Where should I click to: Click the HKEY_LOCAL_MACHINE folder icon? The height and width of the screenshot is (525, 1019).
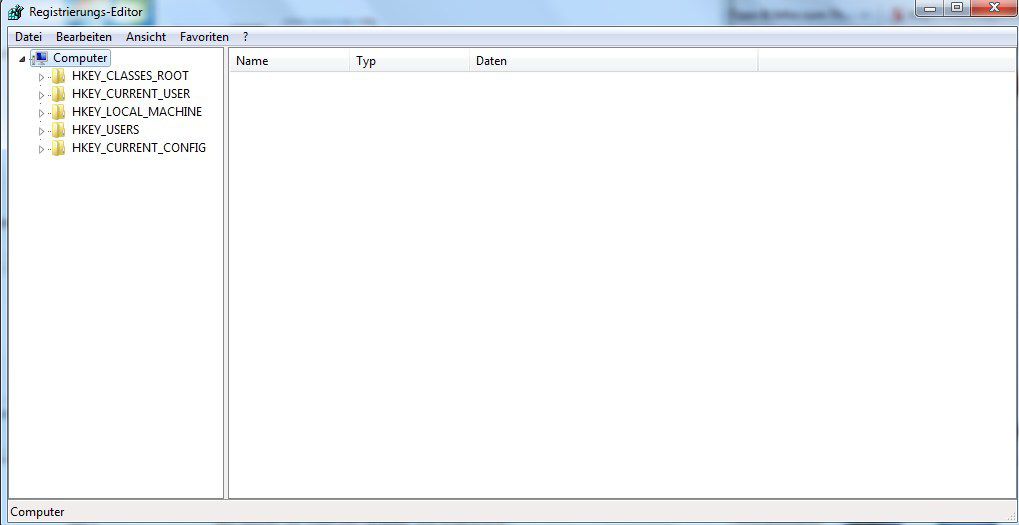pyautogui.click(x=59, y=112)
